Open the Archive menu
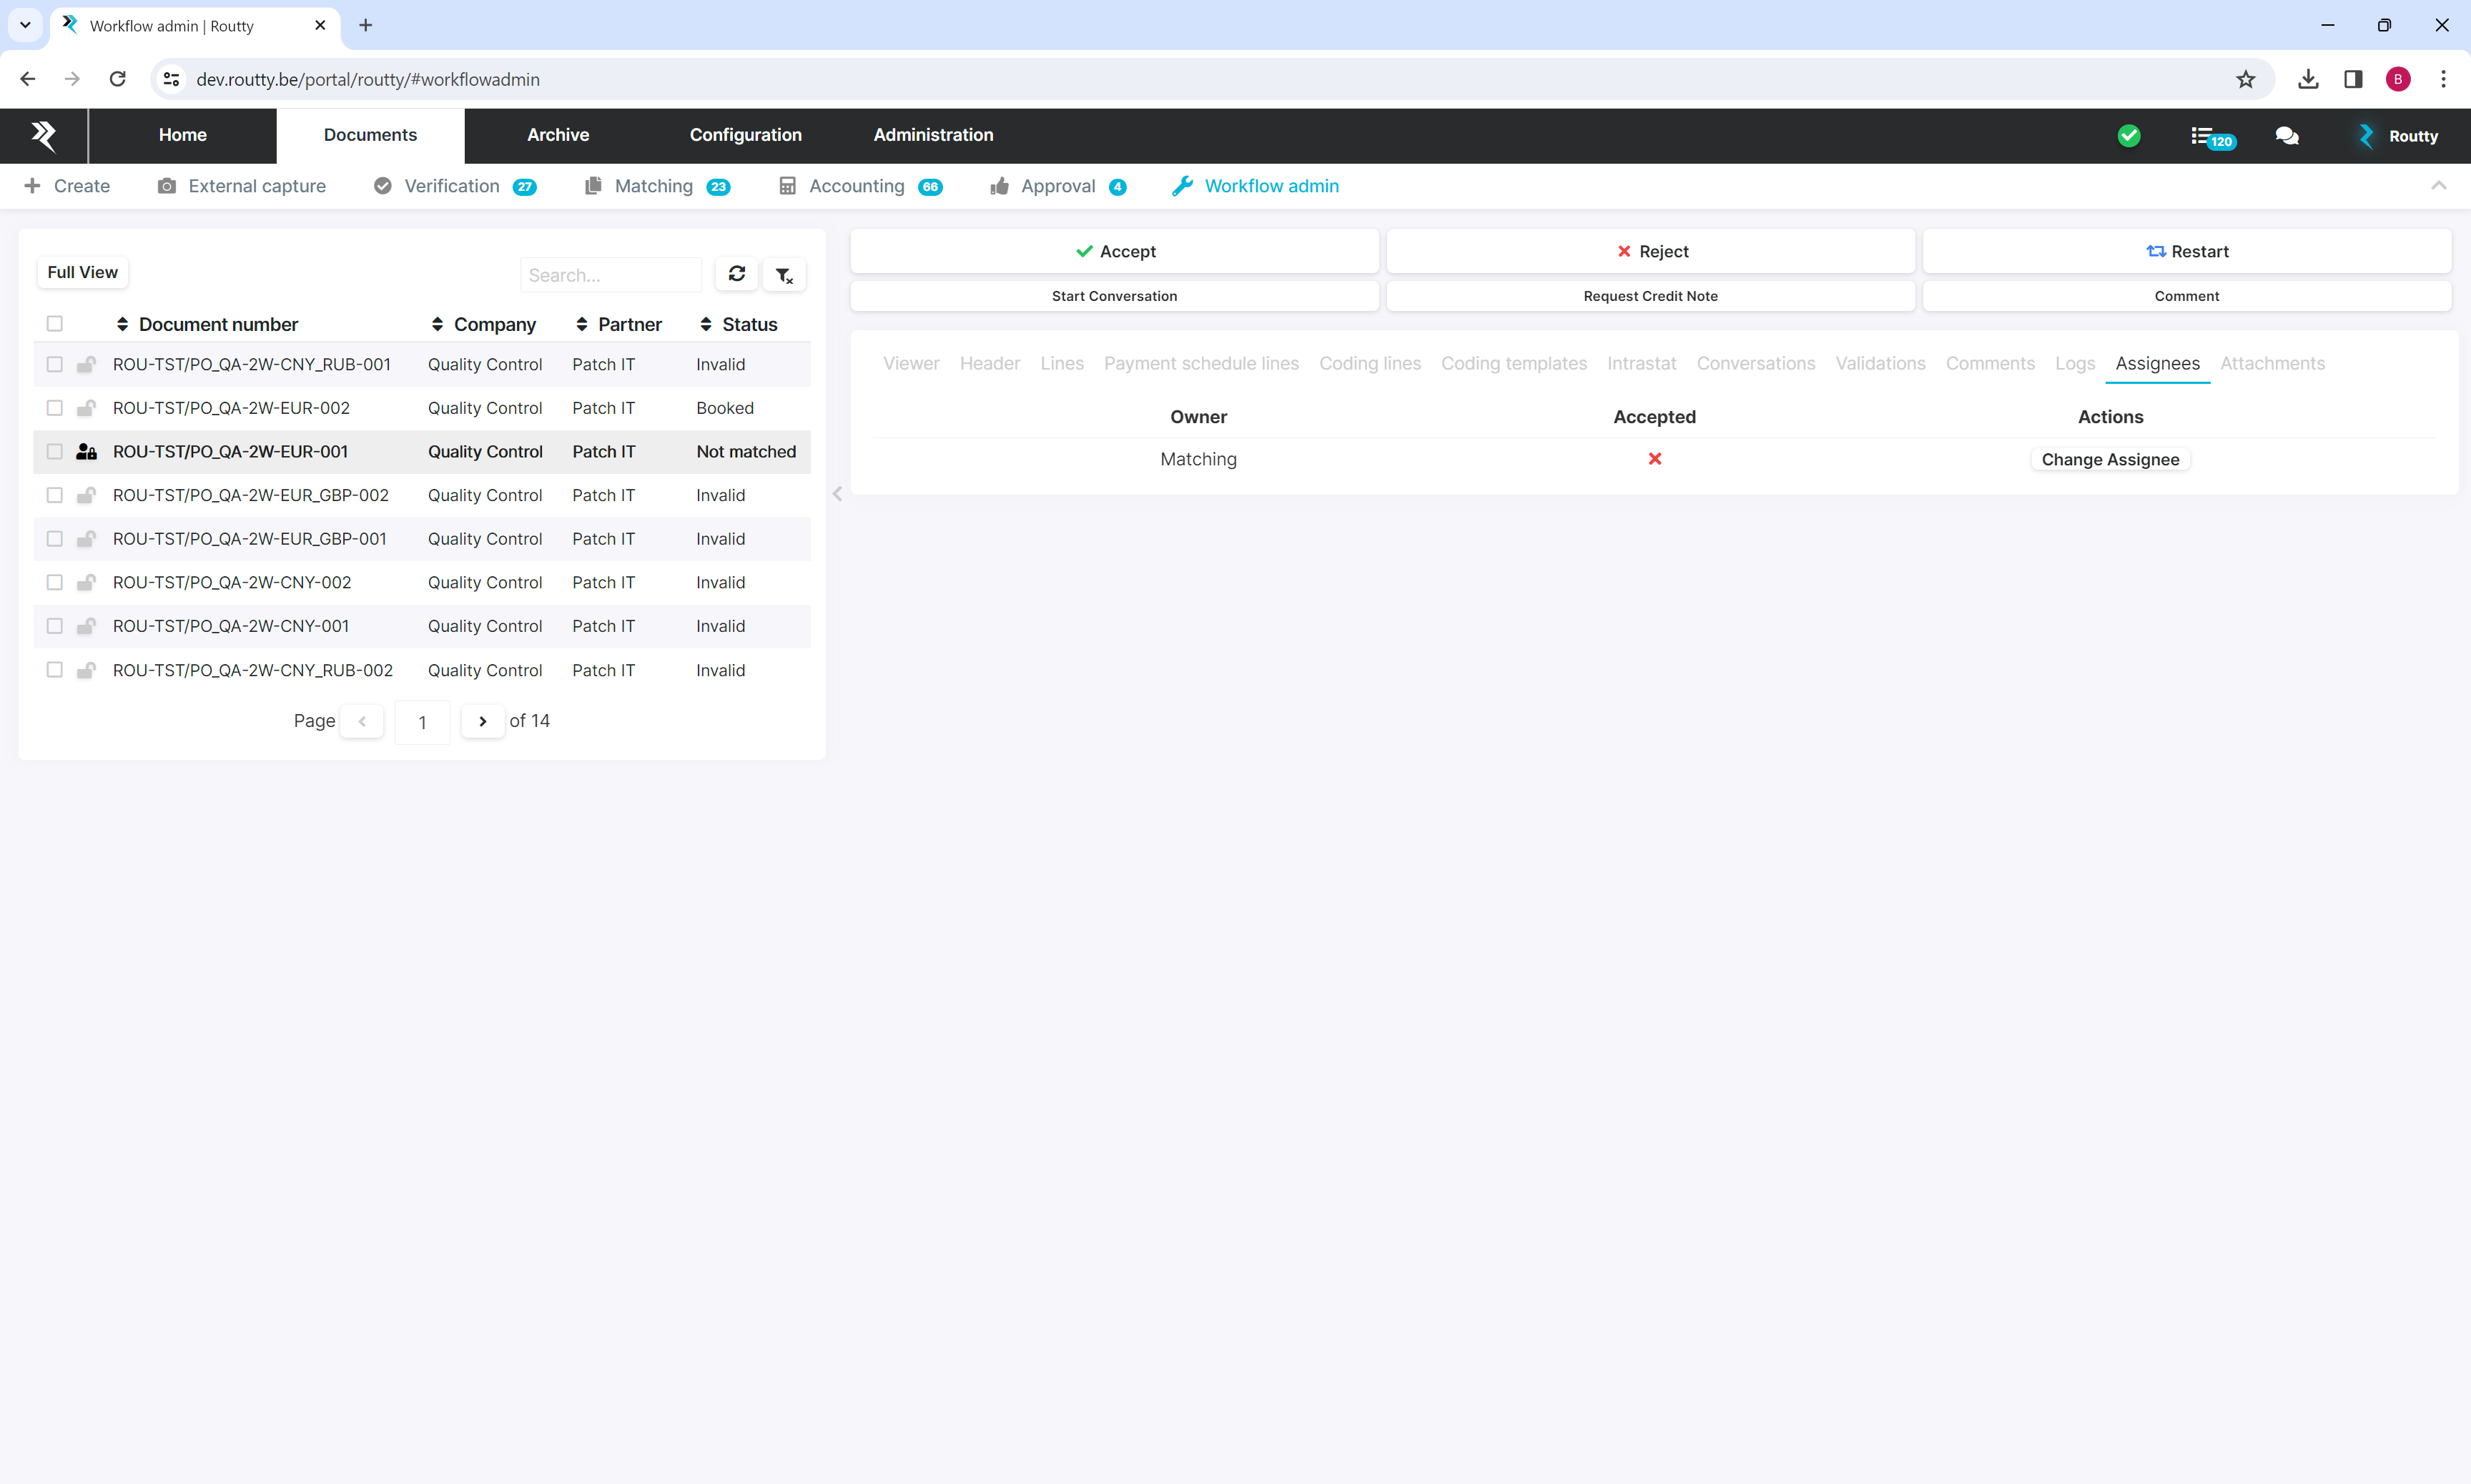Screen dimensions: 2471x1484 [558, 135]
